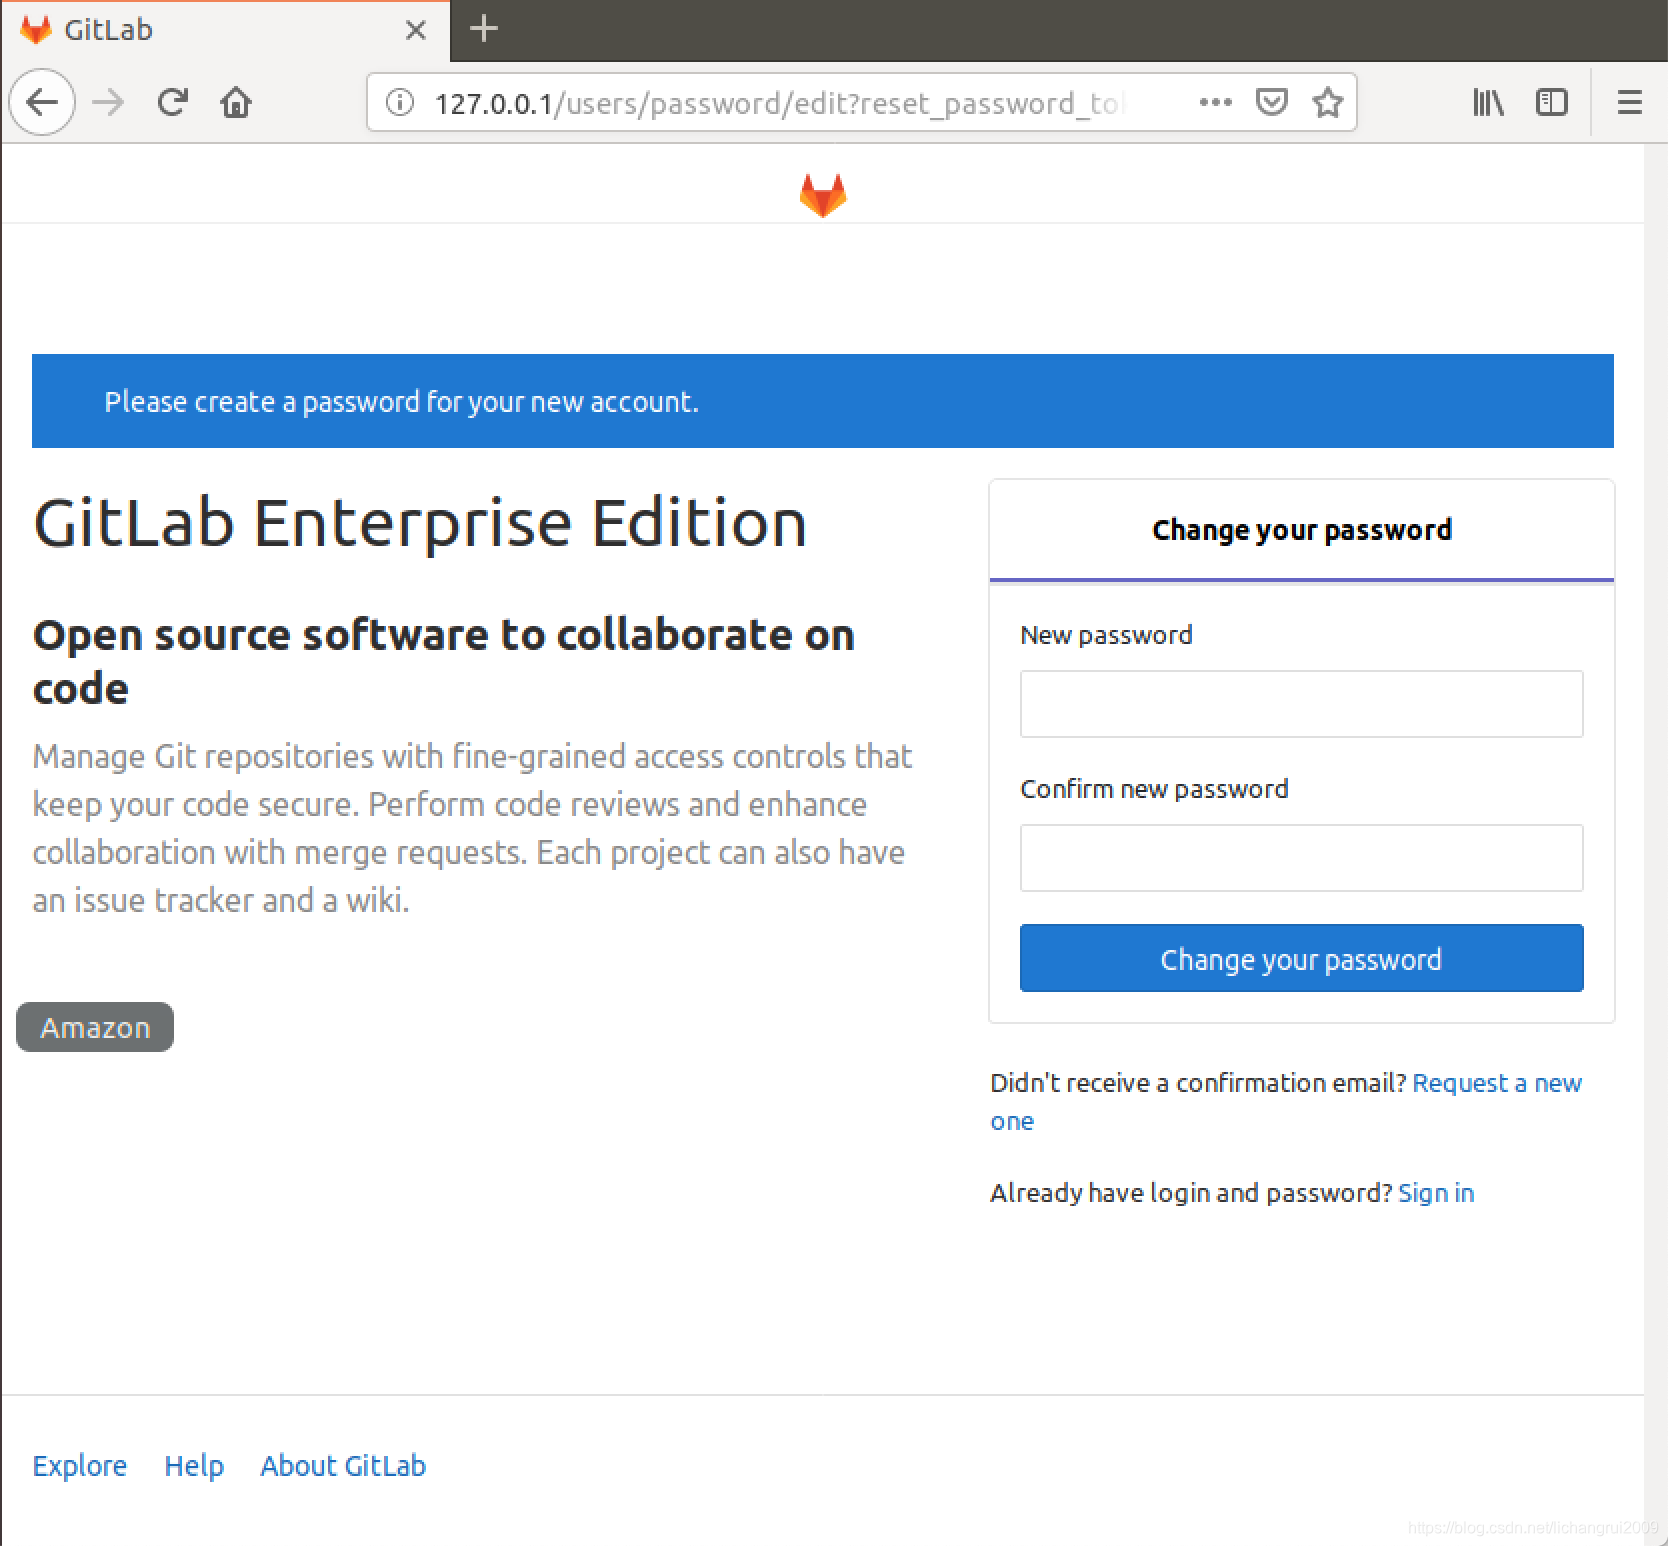This screenshot has height=1546, width=1668.
Task: Click the Back navigation arrow
Action: (41, 101)
